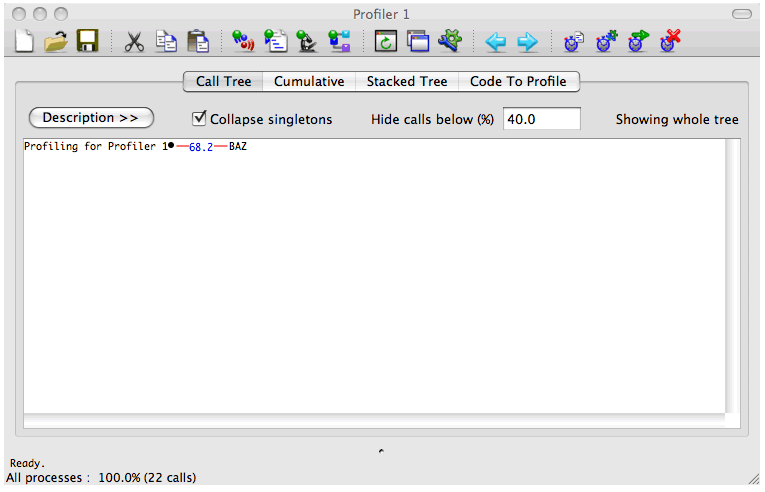
Task: Click the horizontal scrollbar below the tree
Action: 374,420
